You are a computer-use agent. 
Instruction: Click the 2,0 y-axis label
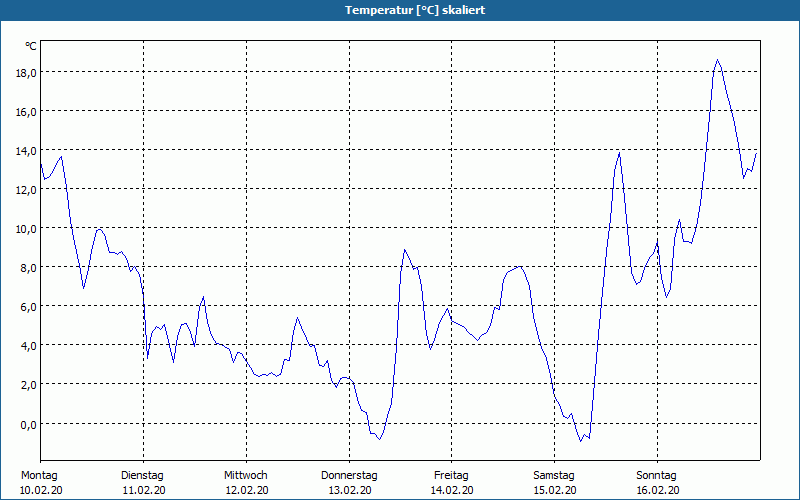pos(28,385)
